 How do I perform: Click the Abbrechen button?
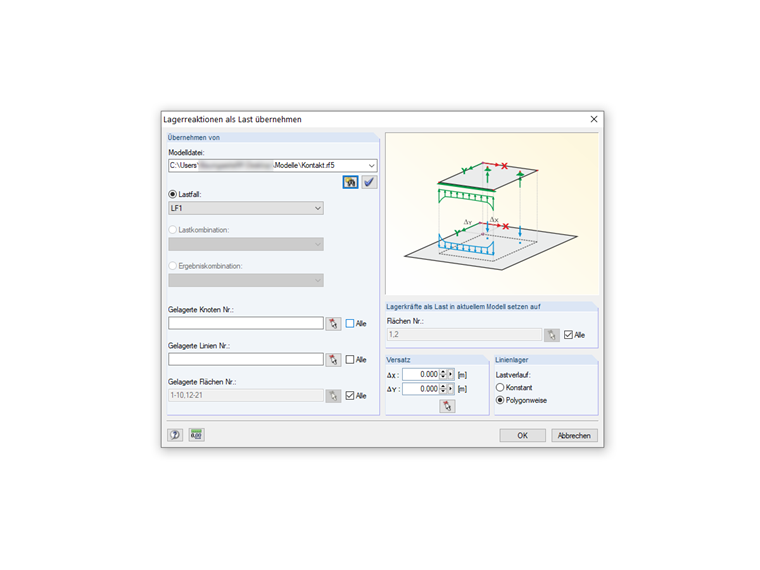click(574, 435)
